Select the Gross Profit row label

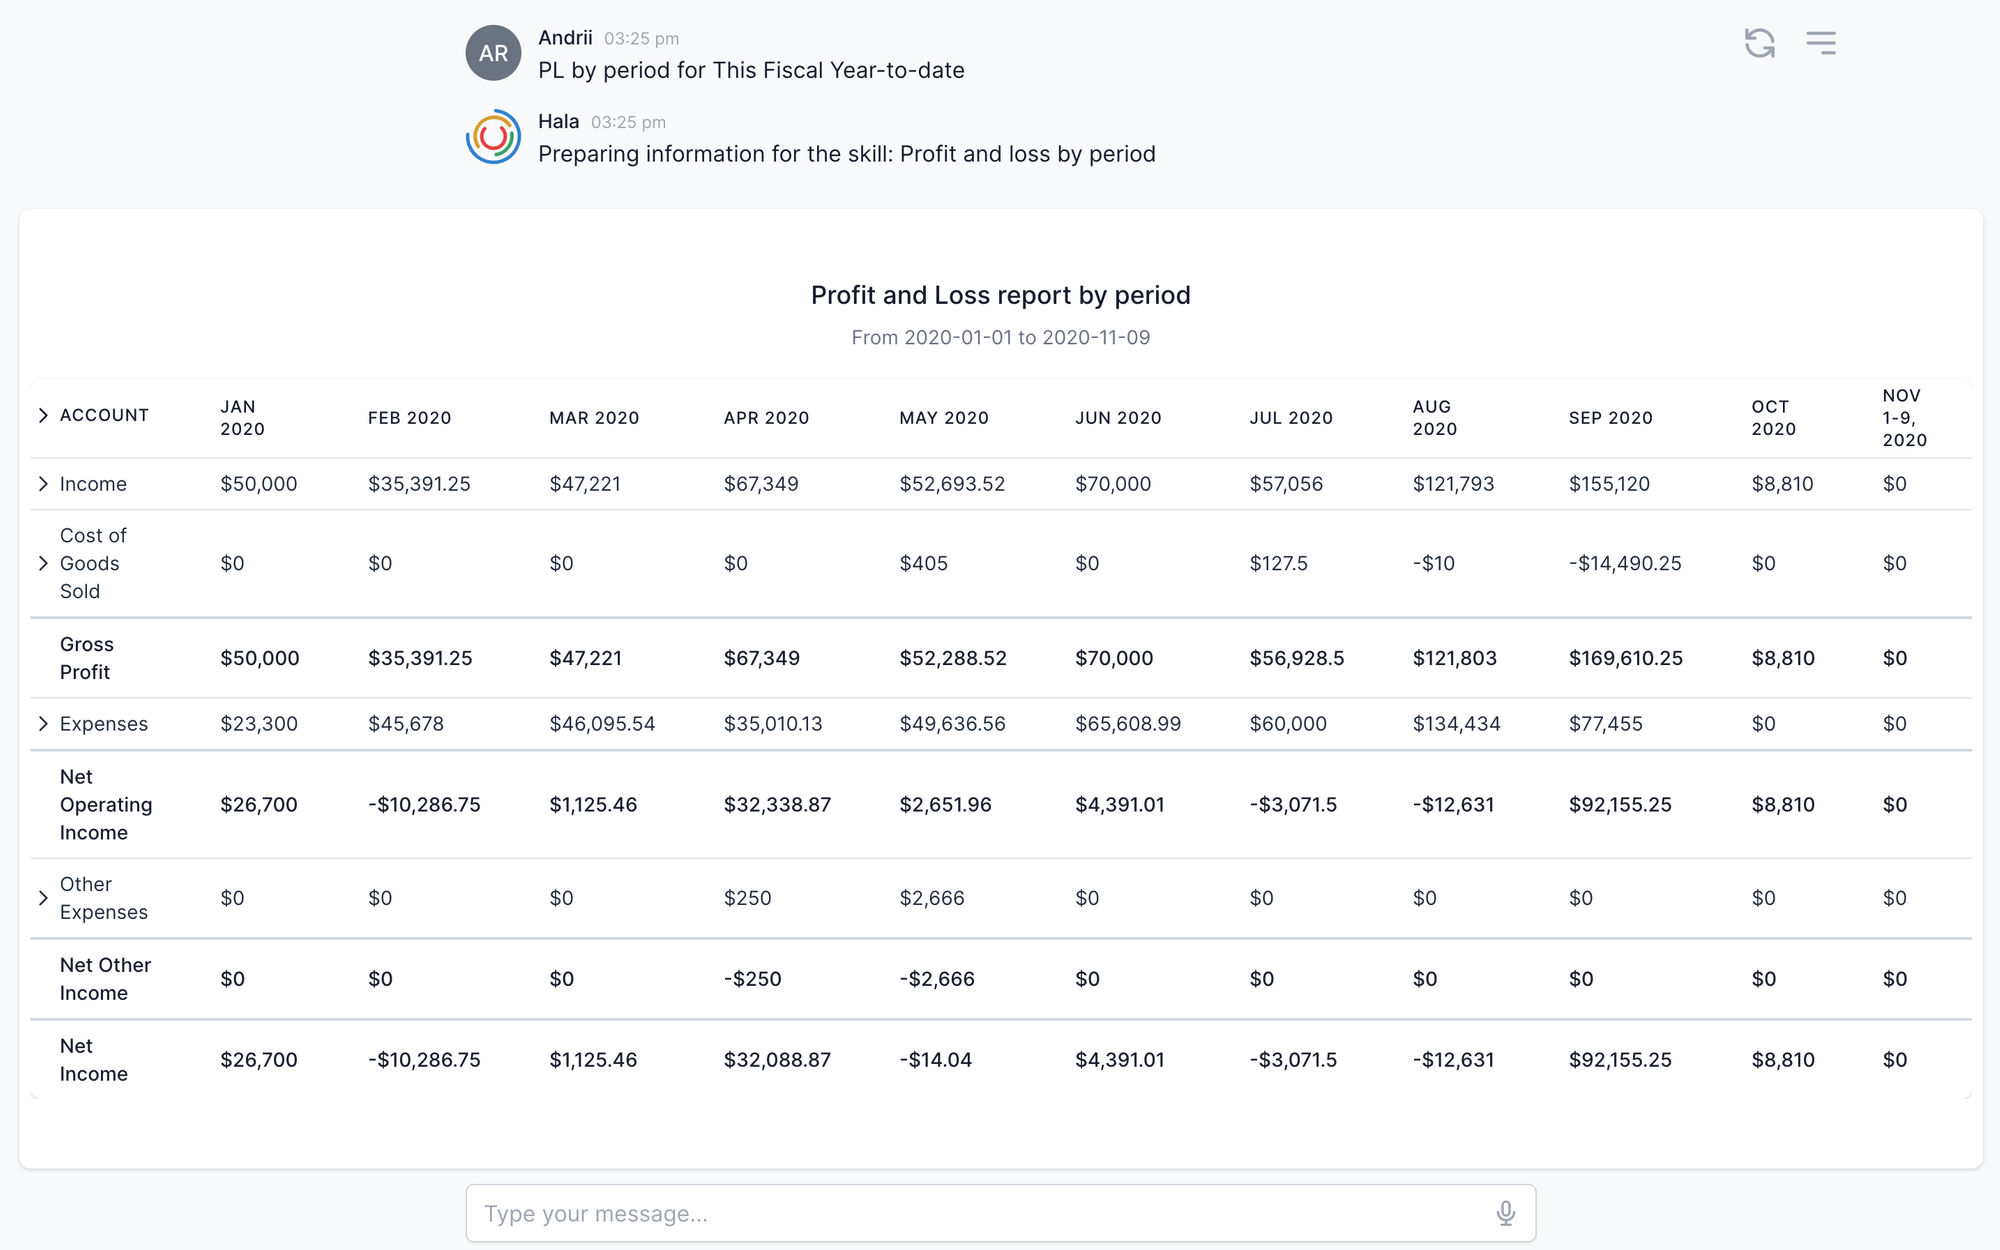(87, 658)
